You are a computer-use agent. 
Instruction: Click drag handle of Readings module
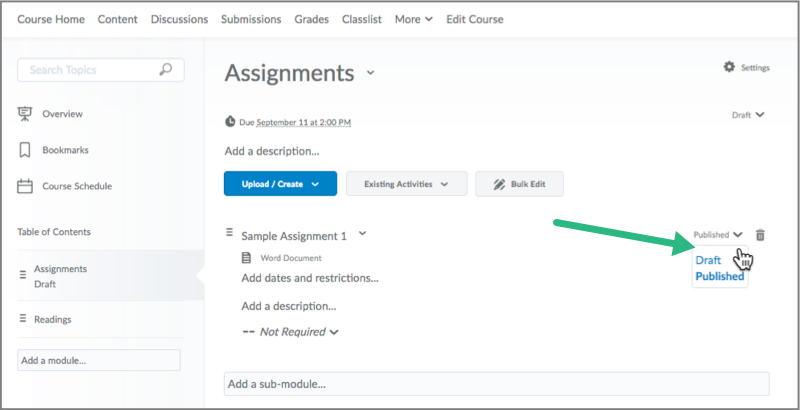click(22, 318)
